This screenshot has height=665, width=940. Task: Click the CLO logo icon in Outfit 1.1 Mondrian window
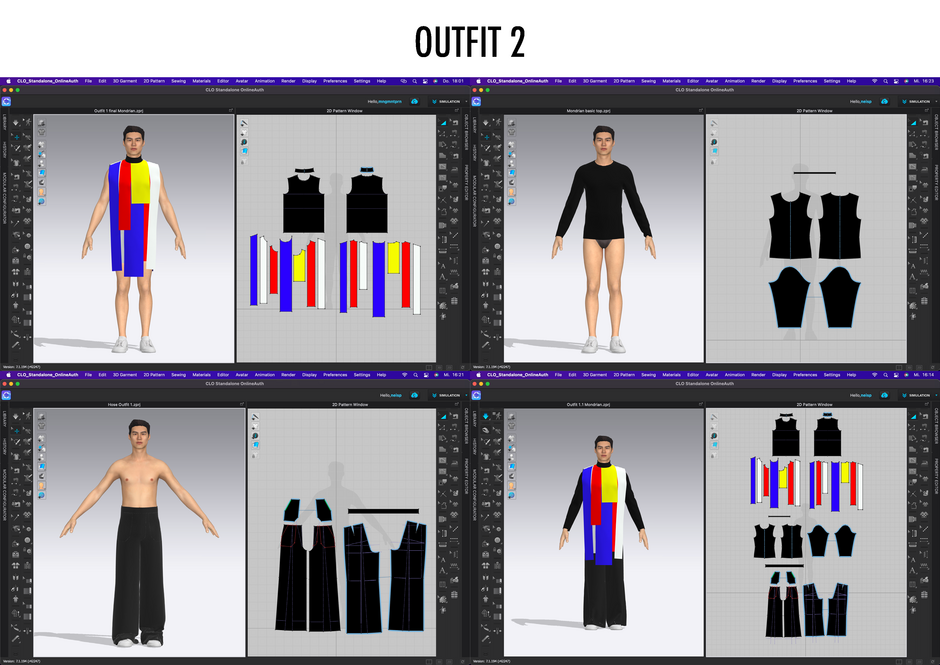[476, 395]
